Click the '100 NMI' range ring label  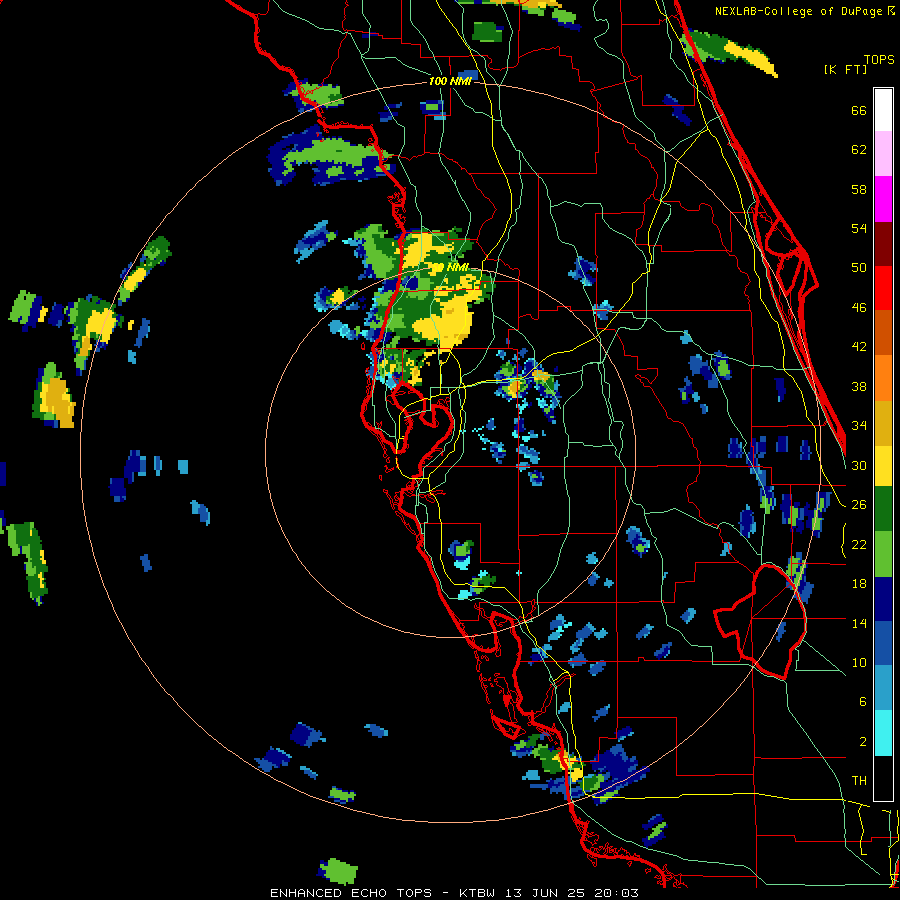pos(450,82)
